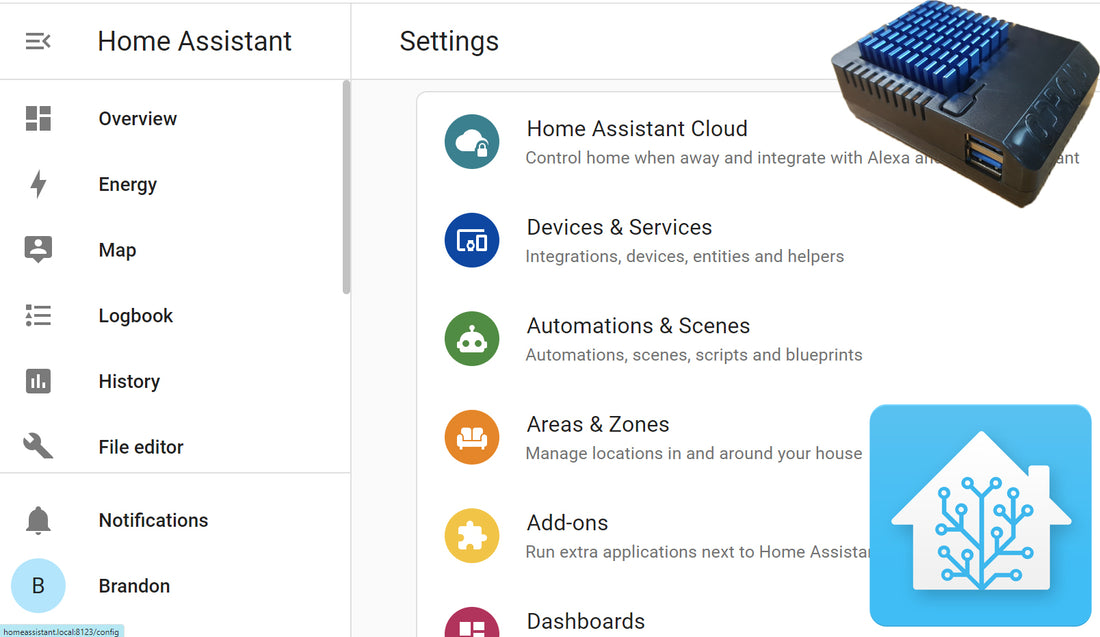This screenshot has width=1100, height=637.
Task: Click the Brandon avatar circle
Action: pyautogui.click(x=38, y=586)
